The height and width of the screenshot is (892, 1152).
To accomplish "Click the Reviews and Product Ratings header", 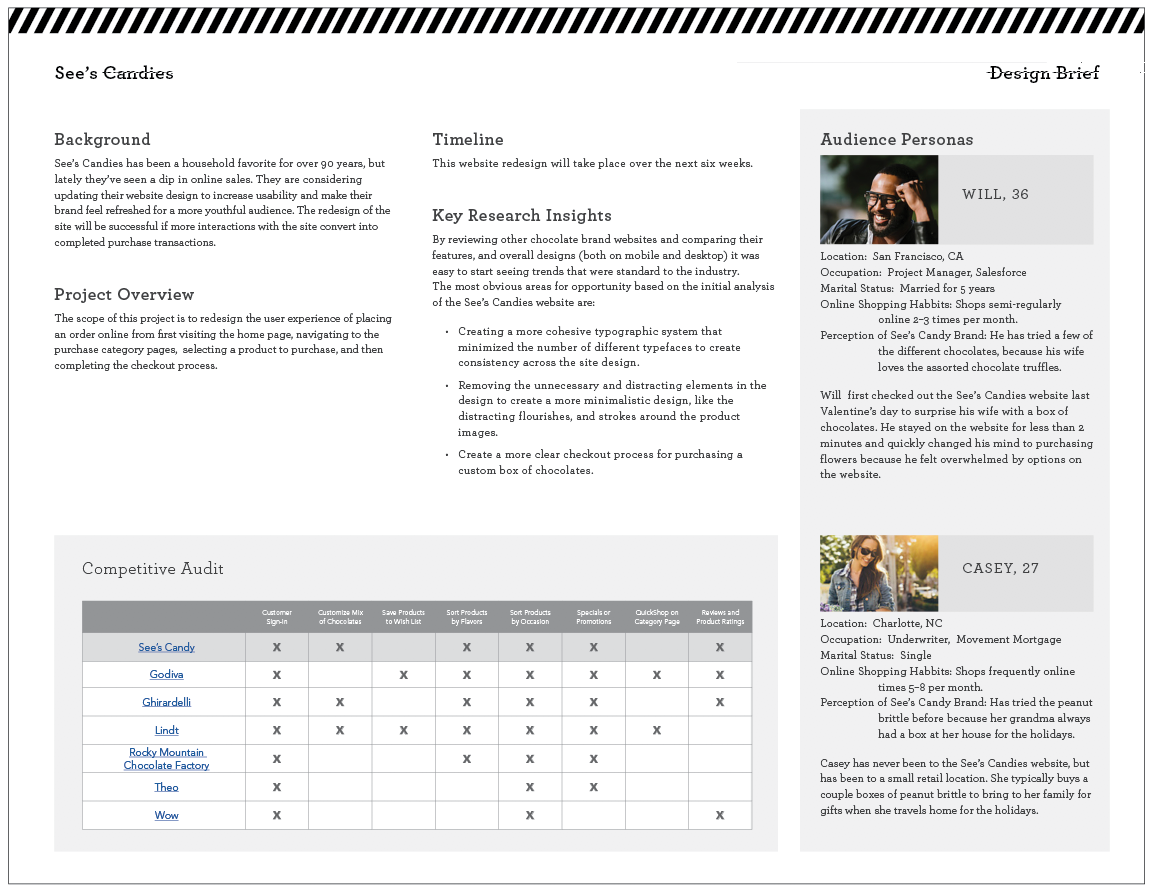I will pyautogui.click(x=720, y=617).
